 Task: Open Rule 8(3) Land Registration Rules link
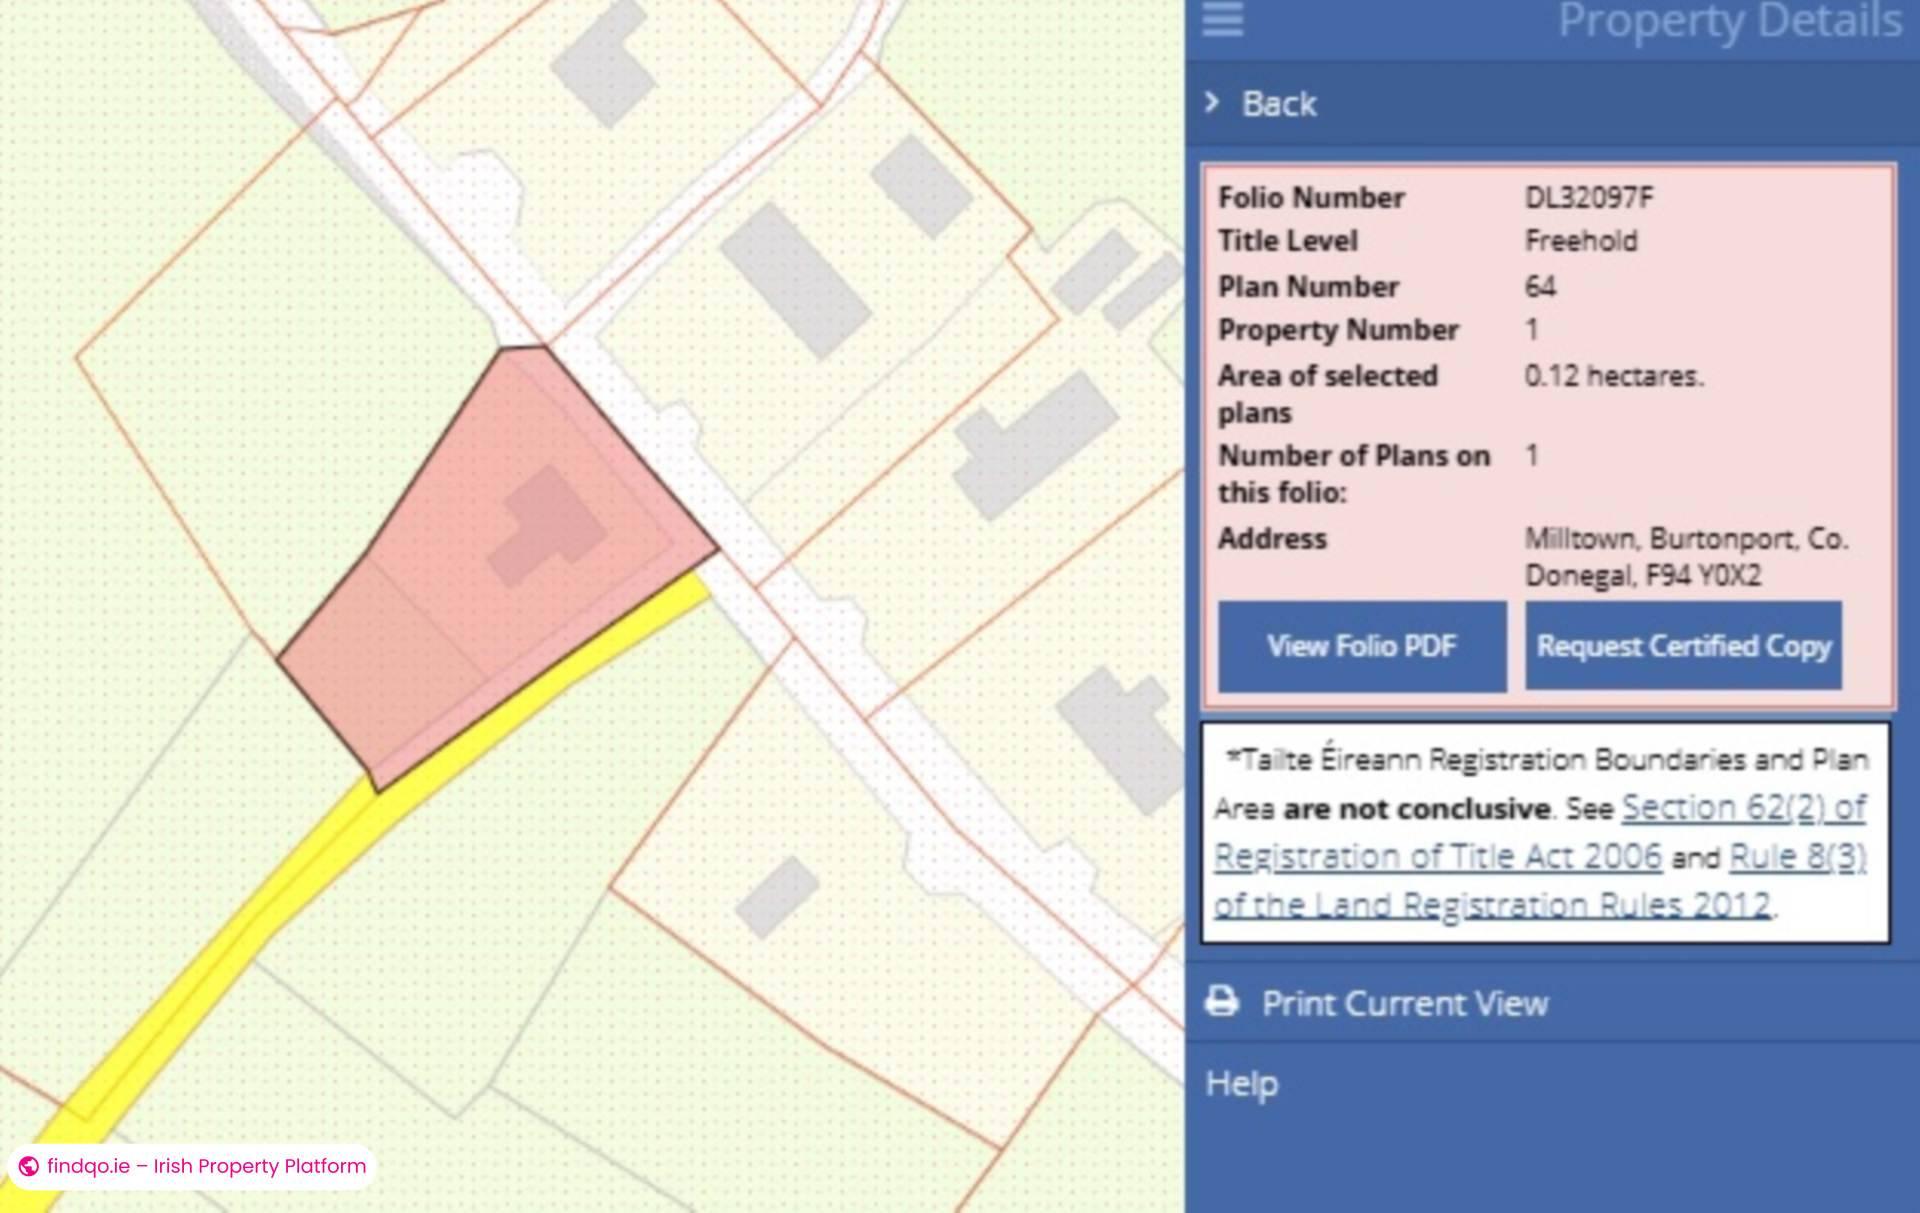tap(1797, 857)
